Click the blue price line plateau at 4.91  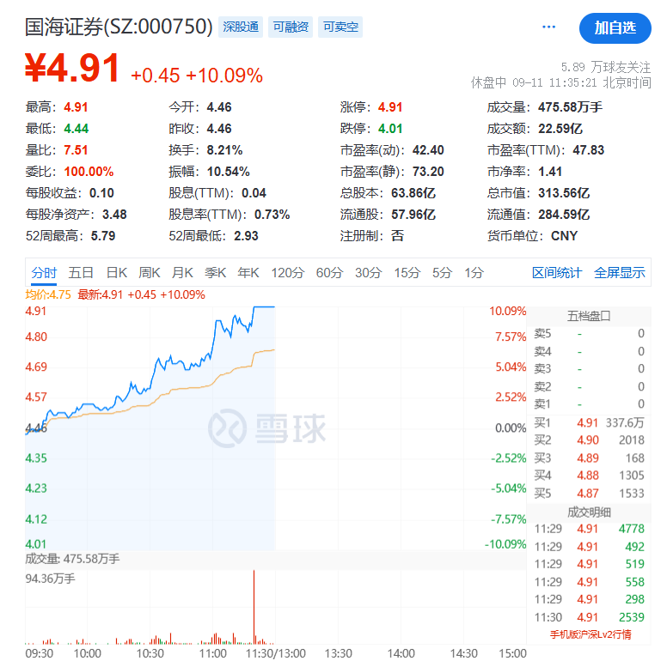264,307
